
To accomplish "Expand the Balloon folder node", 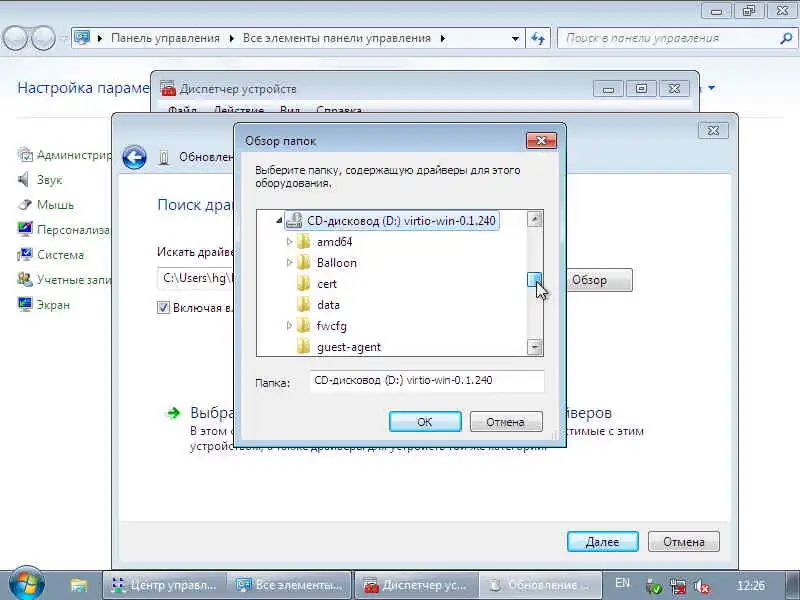I will [289, 262].
